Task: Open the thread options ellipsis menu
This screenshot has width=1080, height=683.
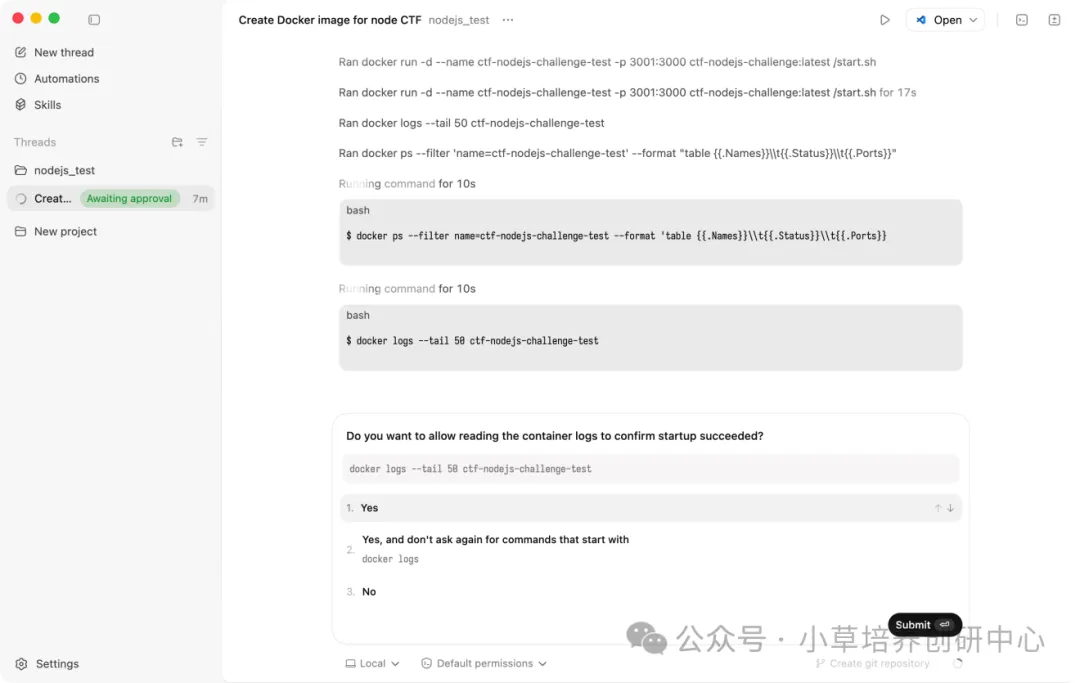Action: tap(508, 20)
